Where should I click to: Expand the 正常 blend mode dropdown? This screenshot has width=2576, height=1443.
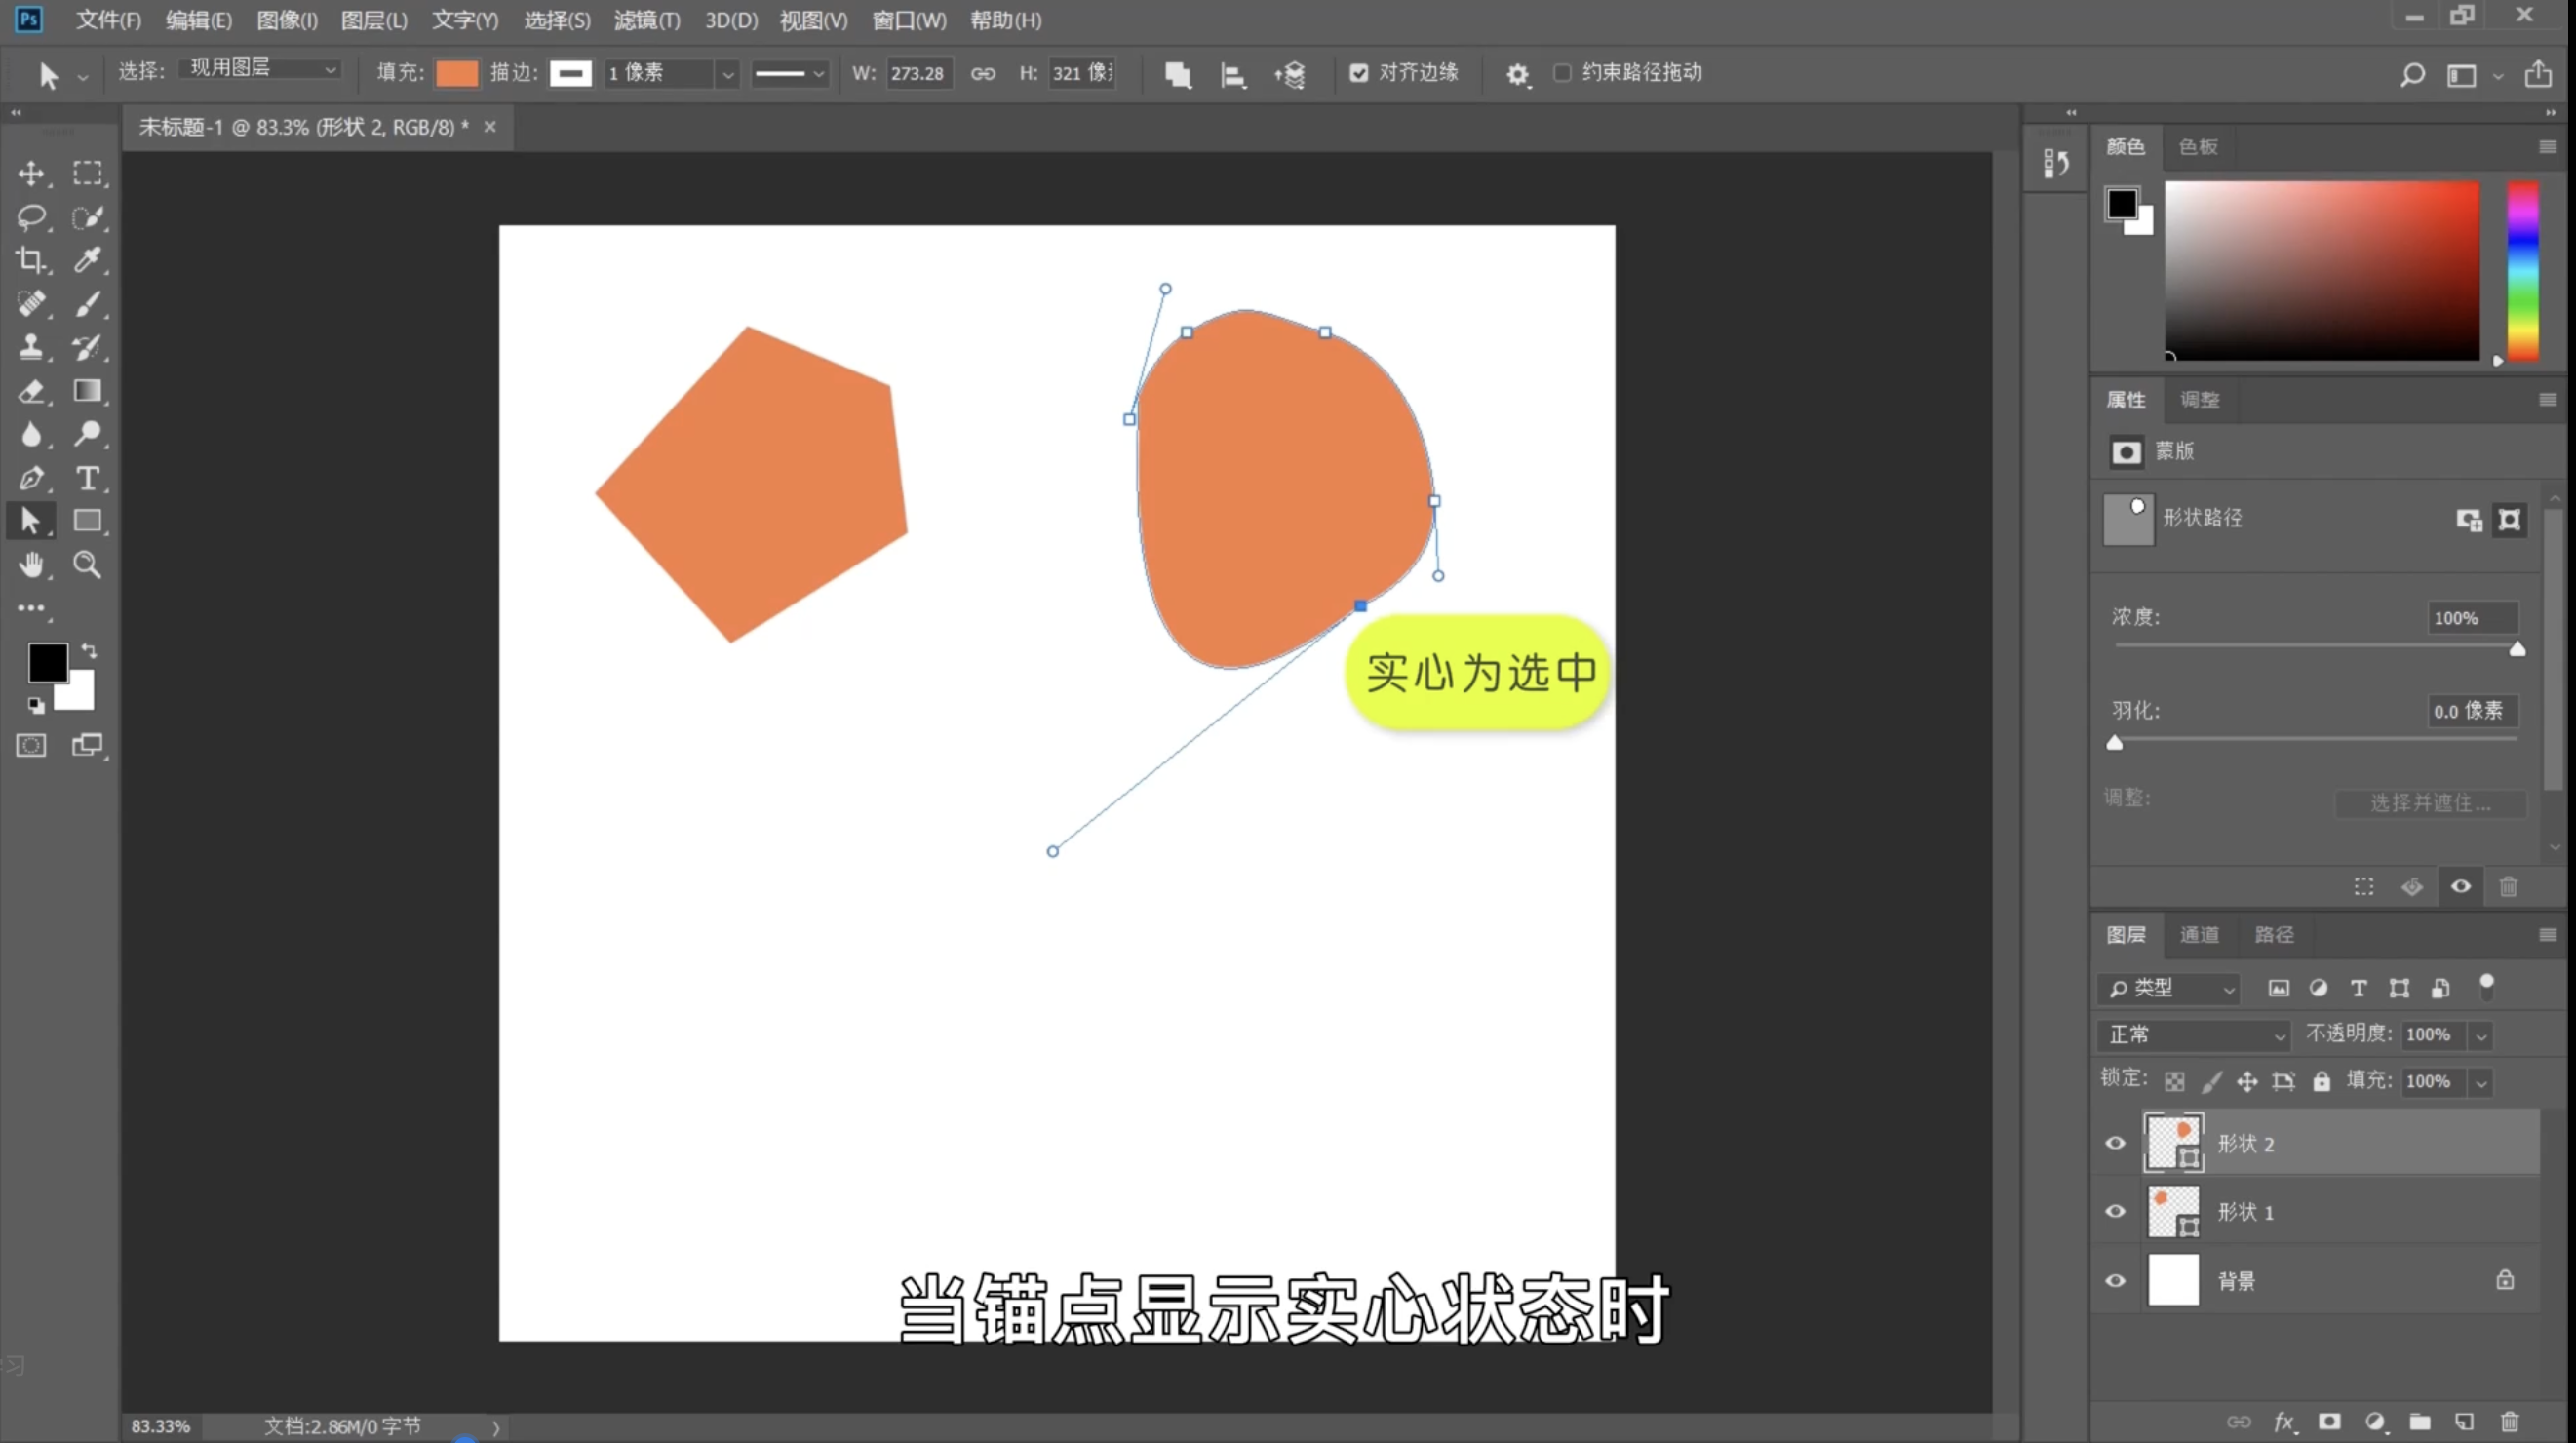tap(2195, 1034)
